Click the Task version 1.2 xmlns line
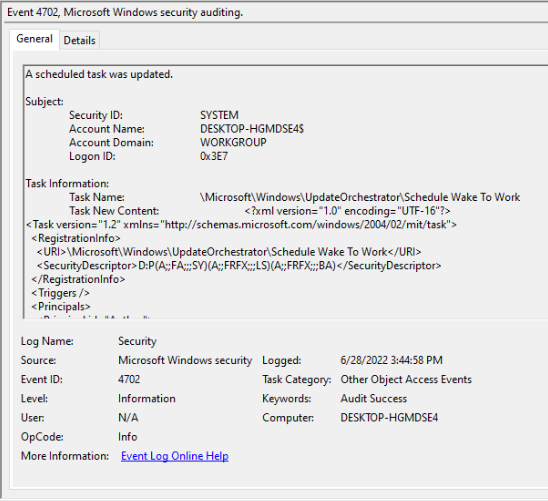The width and height of the screenshot is (548, 501). (x=241, y=225)
